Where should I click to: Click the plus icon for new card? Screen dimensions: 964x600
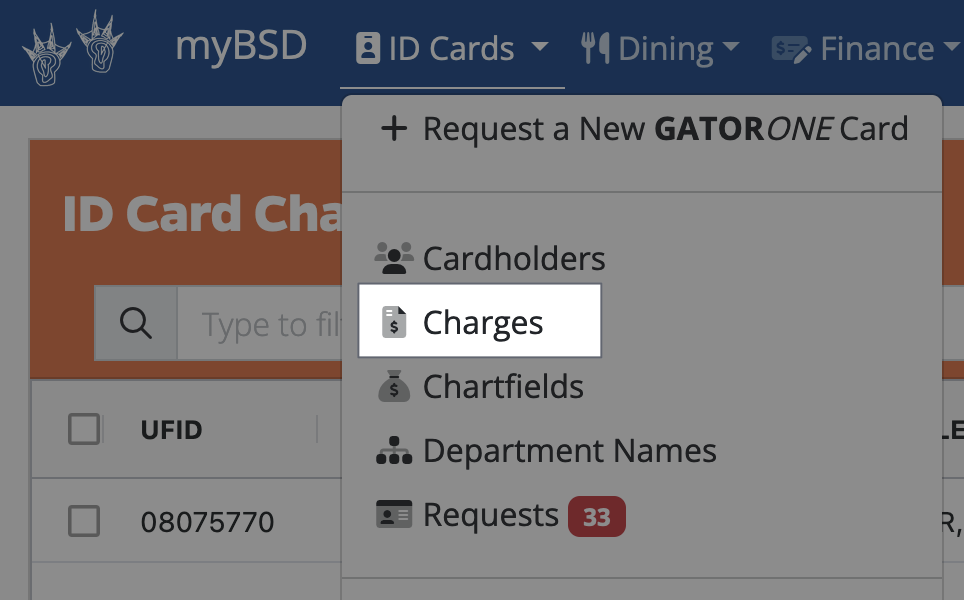pos(395,129)
